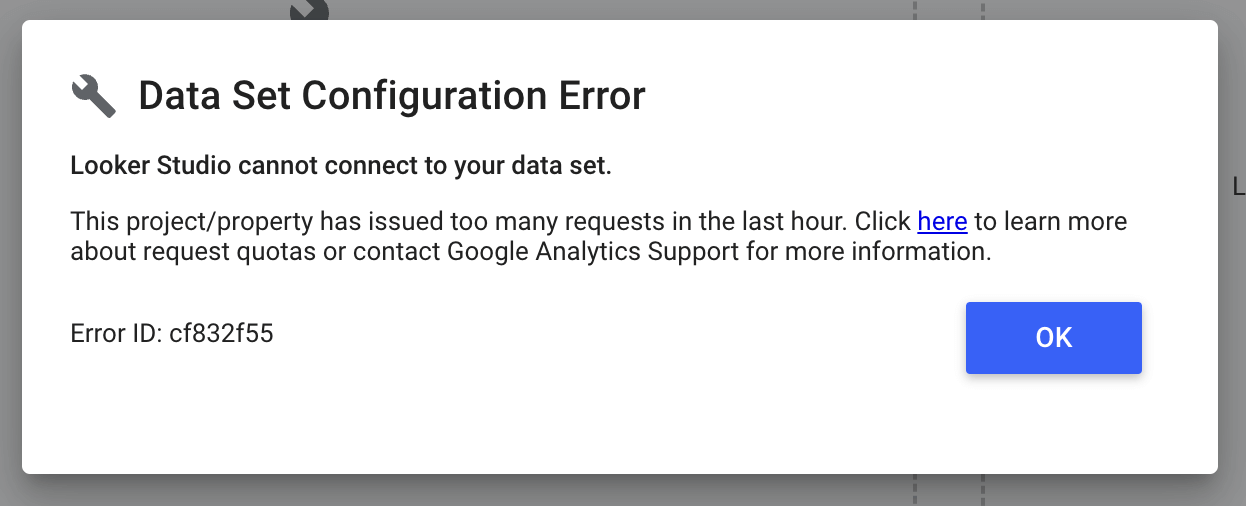Click the "Data Set Configuration Error" title
Image resolution: width=1246 pixels, height=506 pixels.
point(391,96)
